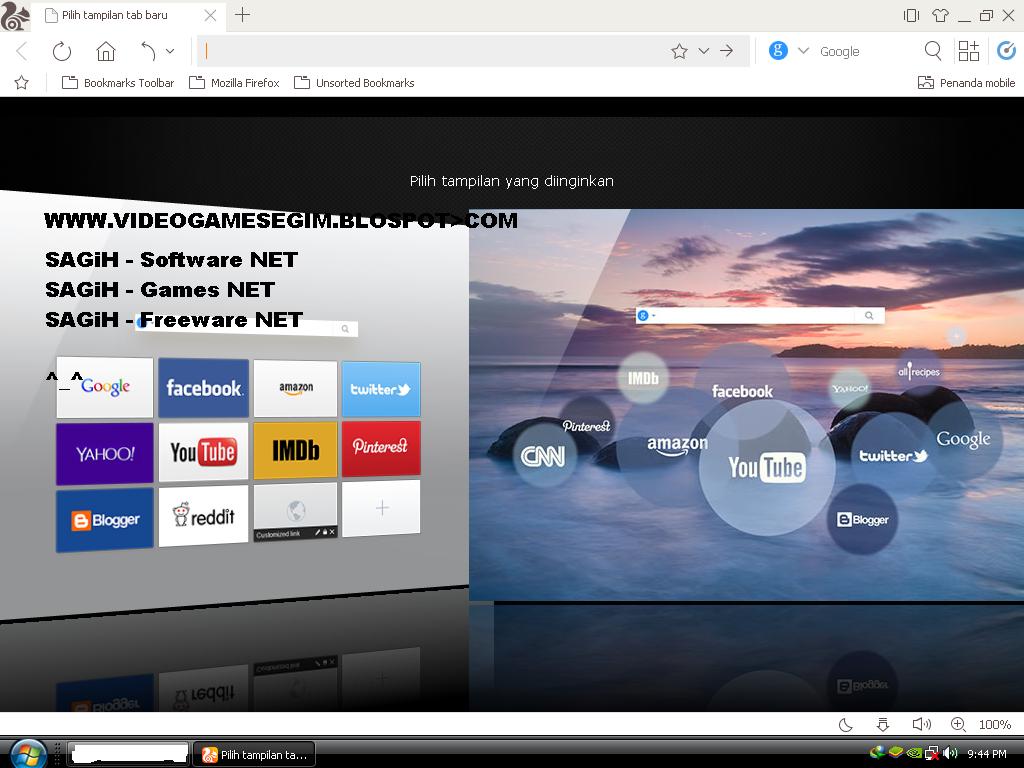Click the Yahoo tile in classic layout

tap(104, 454)
